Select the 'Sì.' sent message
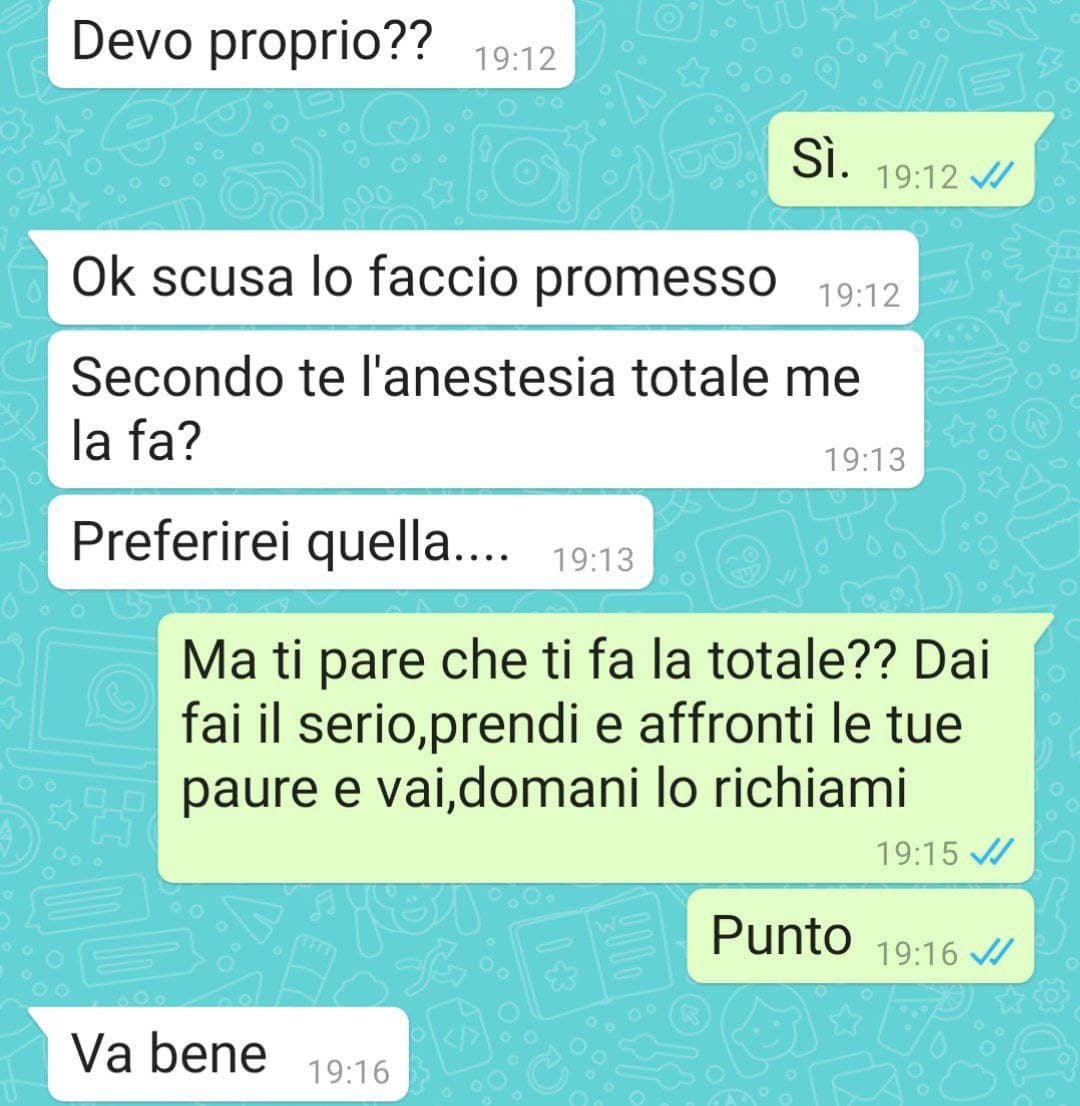Viewport: 1080px width, 1106px height. [902, 159]
